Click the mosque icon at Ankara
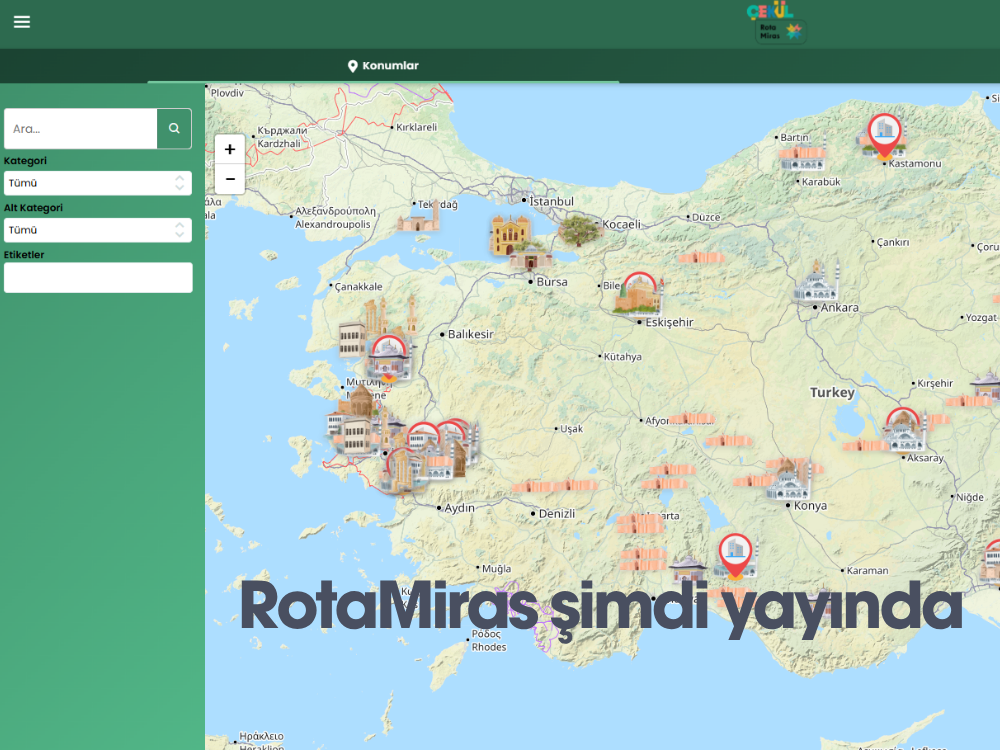 click(x=816, y=282)
